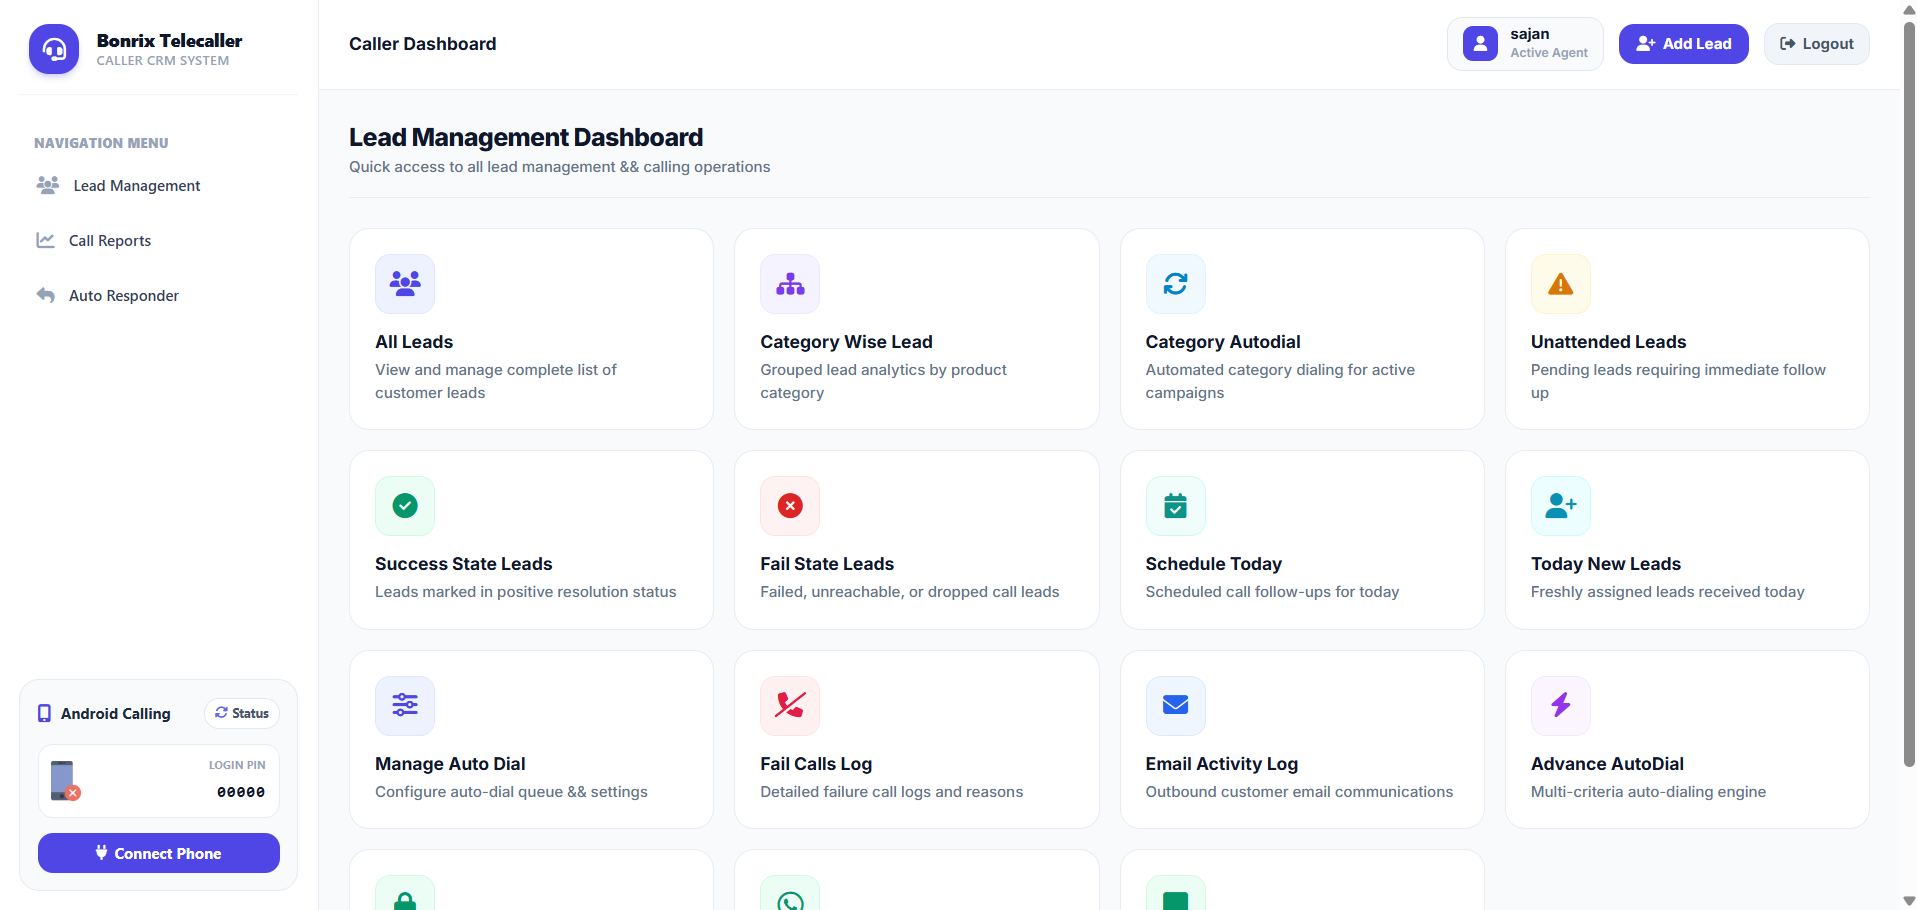Click the Unattended Leads warning triangle icon
Image resolution: width=1917 pixels, height=910 pixels.
1561,284
